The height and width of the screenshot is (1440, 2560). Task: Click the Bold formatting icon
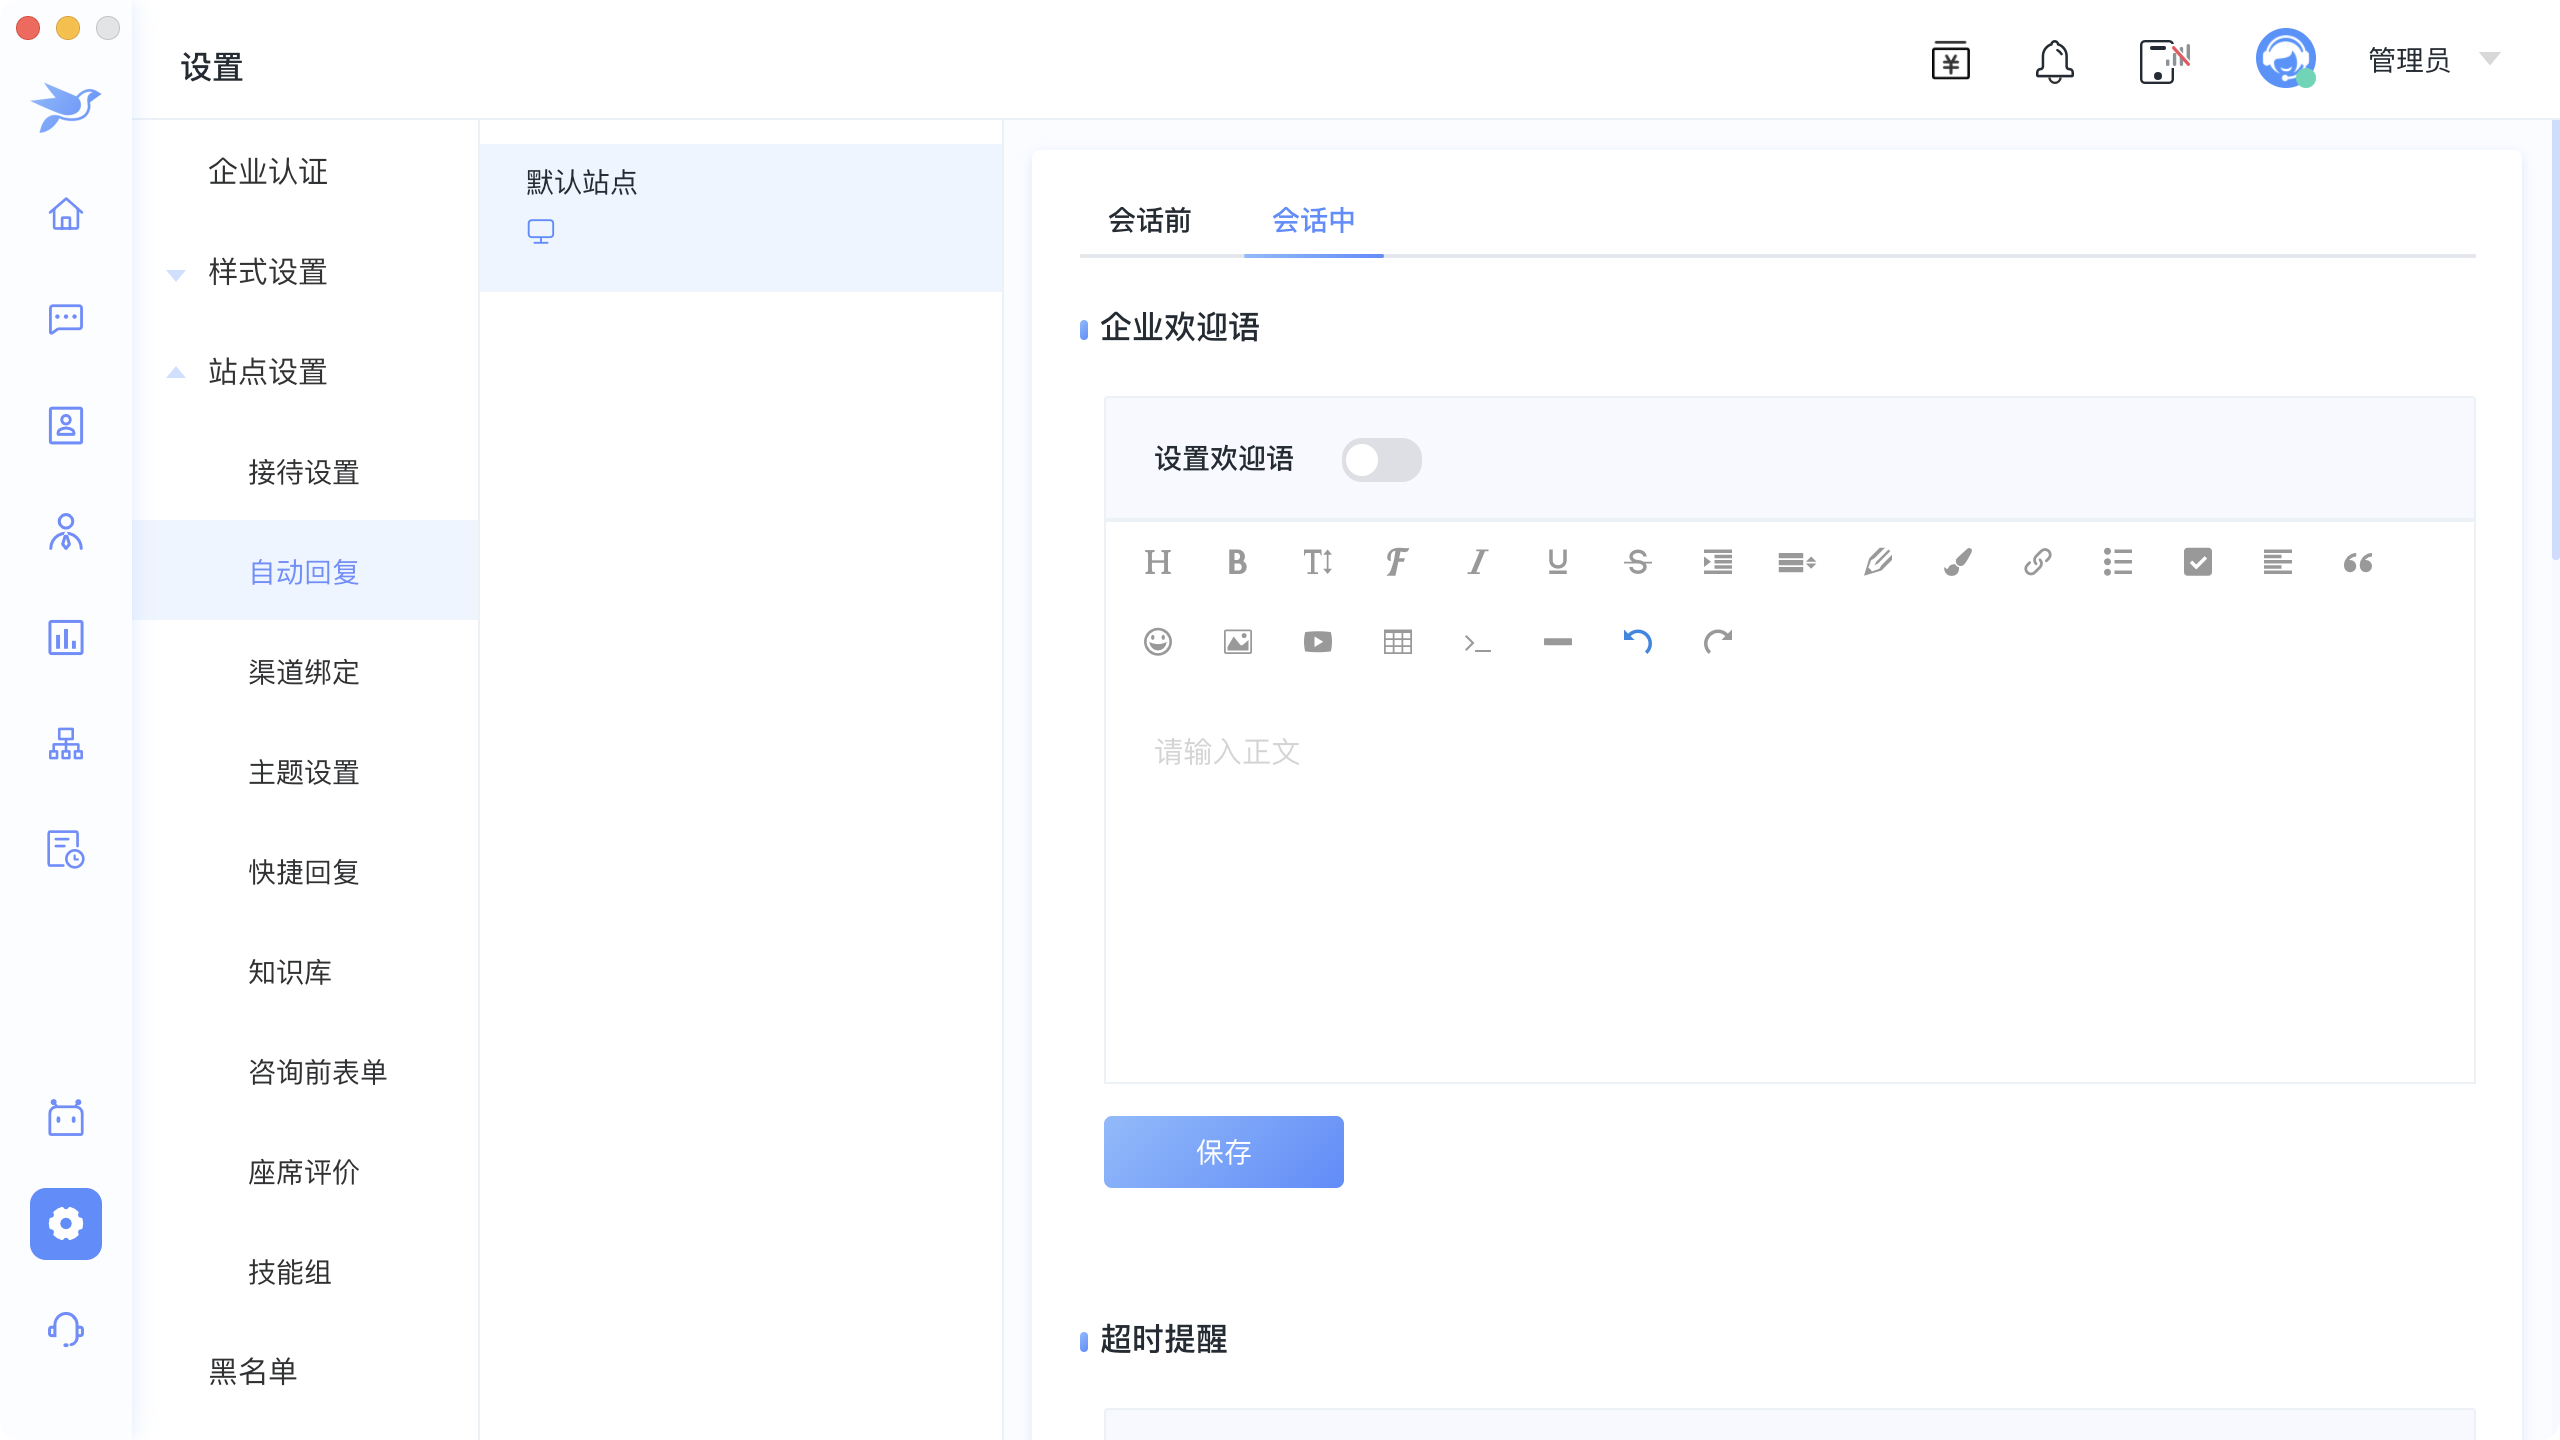click(1237, 562)
